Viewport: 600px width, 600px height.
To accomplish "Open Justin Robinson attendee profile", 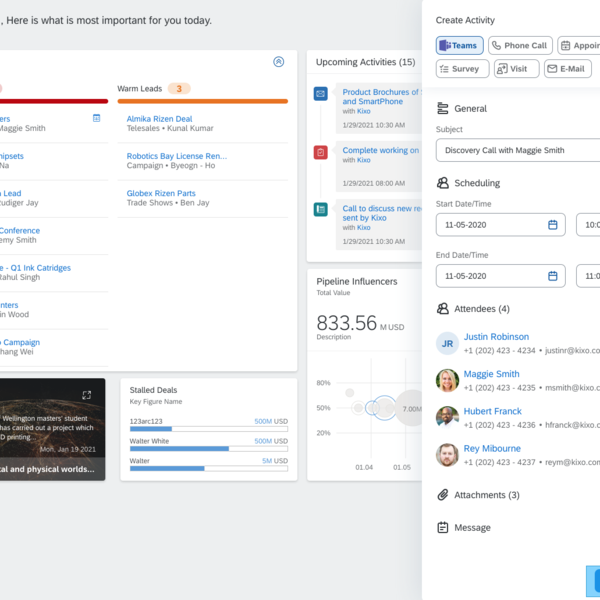I will click(x=496, y=337).
